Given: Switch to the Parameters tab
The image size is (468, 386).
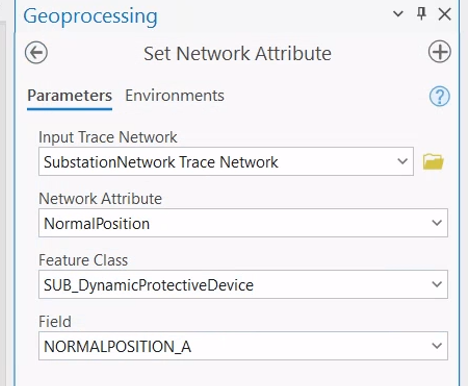Looking at the screenshot, I should click(x=70, y=96).
